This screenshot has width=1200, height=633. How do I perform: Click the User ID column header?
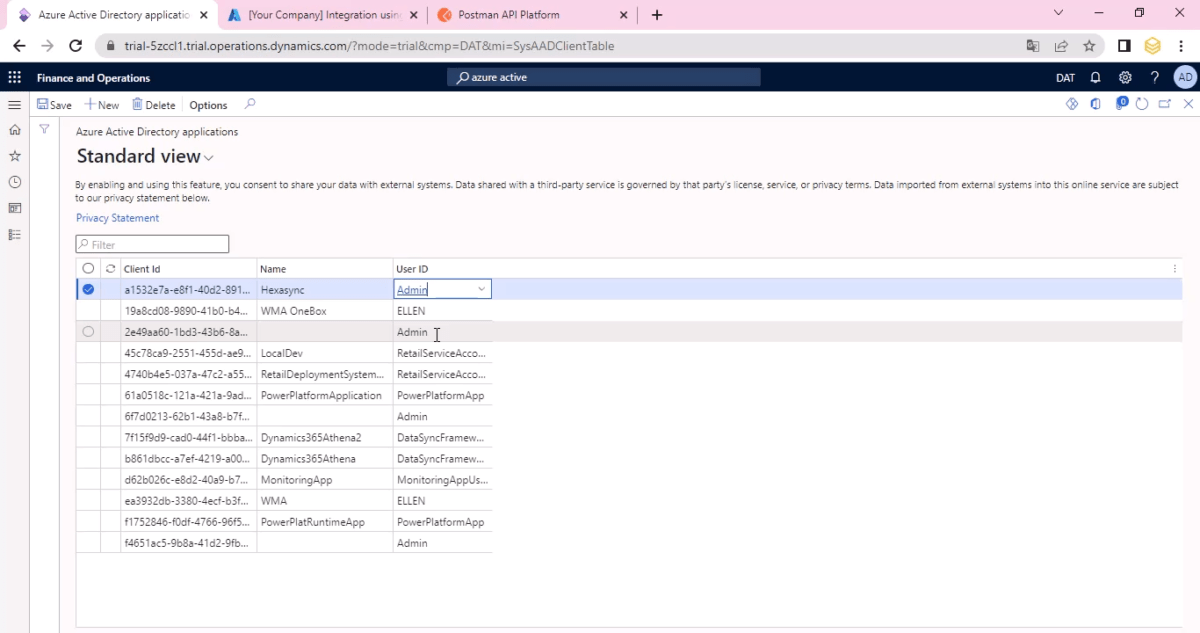pos(443,269)
